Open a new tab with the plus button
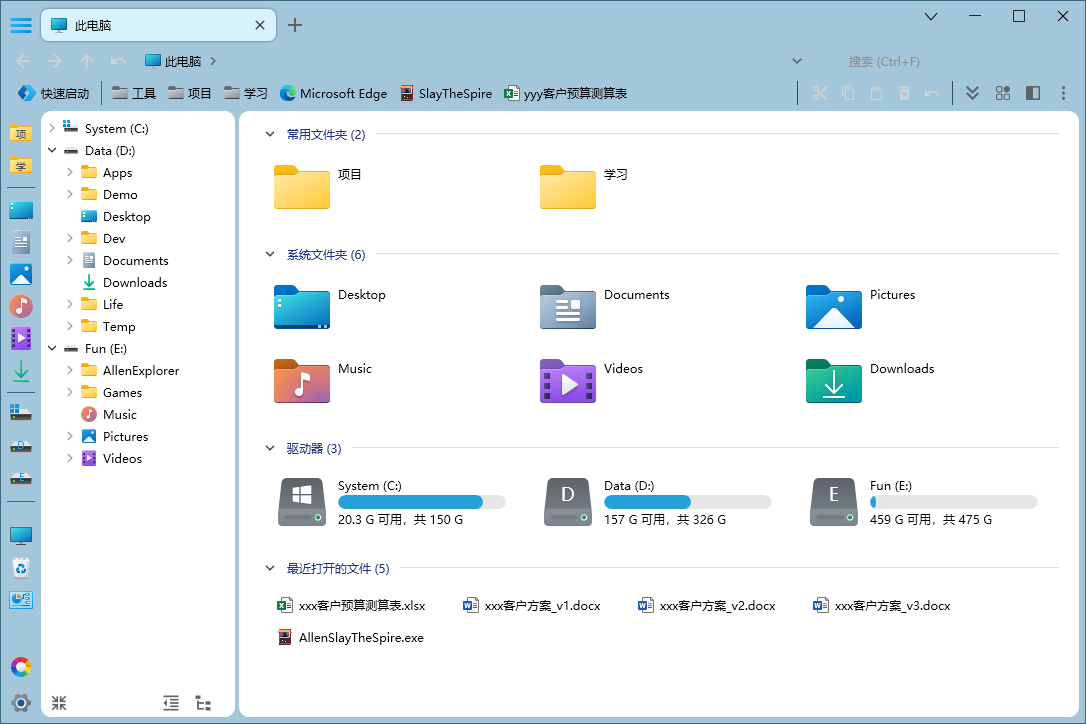 pyautogui.click(x=294, y=25)
